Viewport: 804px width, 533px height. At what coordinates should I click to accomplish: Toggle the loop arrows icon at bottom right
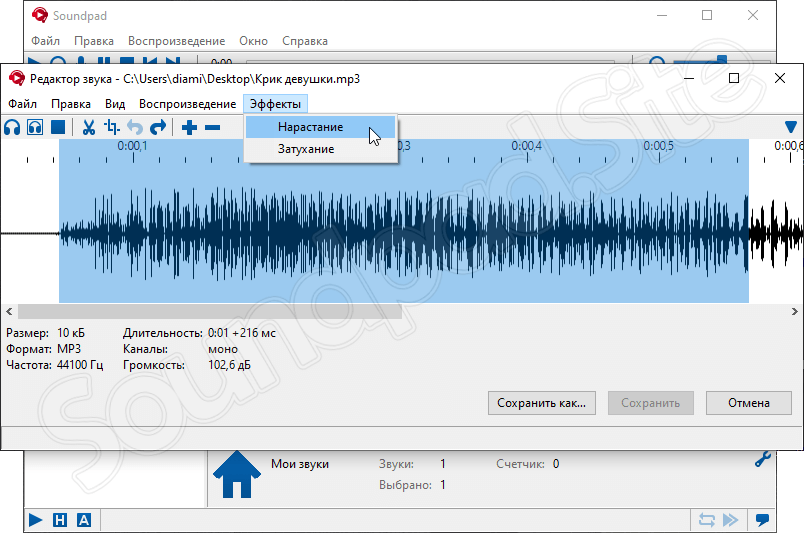[707, 519]
